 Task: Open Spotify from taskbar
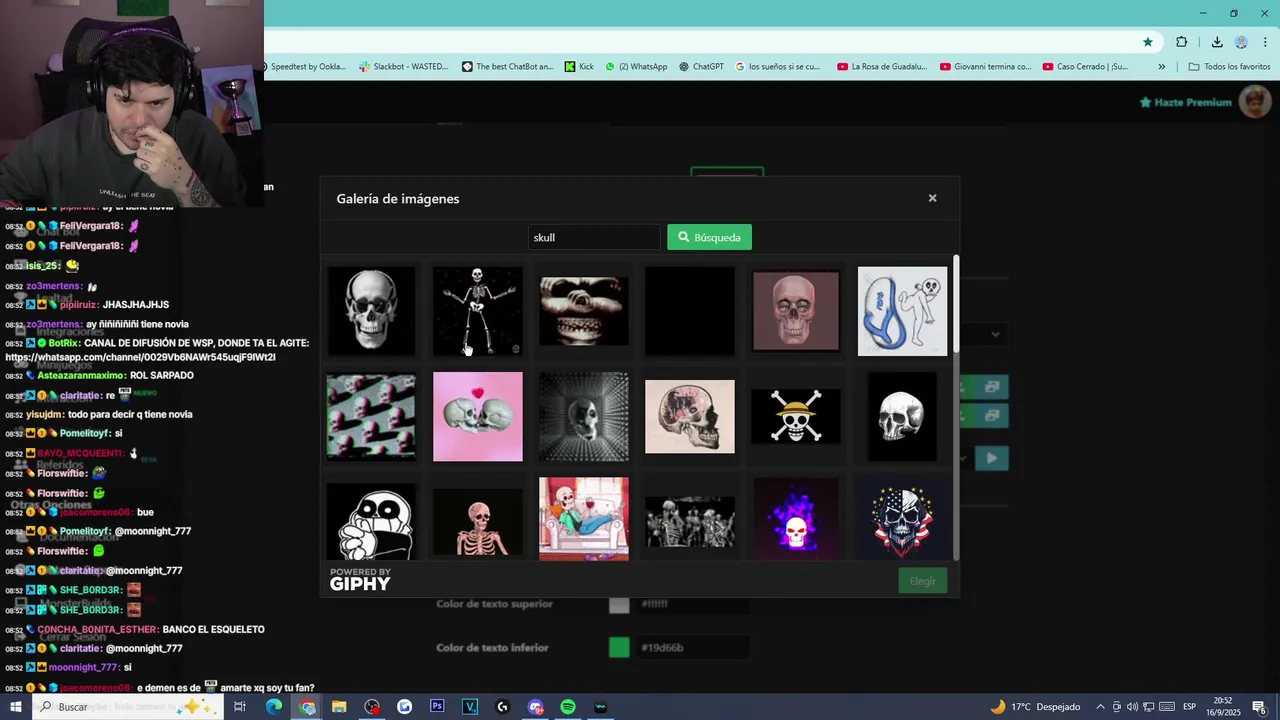pyautogui.click(x=567, y=707)
